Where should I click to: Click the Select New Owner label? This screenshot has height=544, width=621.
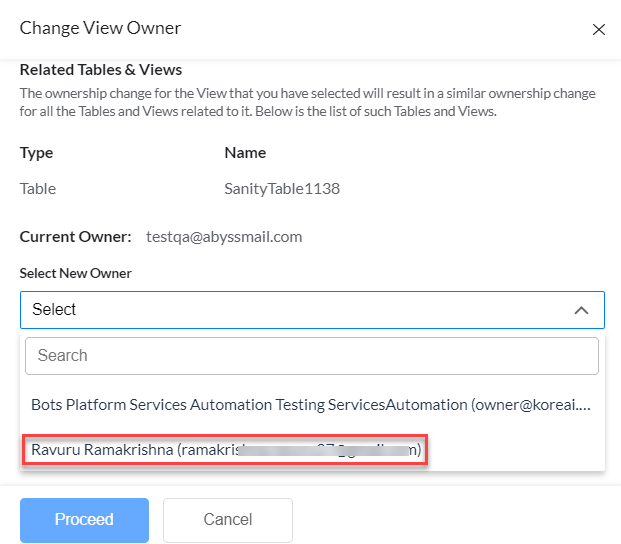point(76,273)
